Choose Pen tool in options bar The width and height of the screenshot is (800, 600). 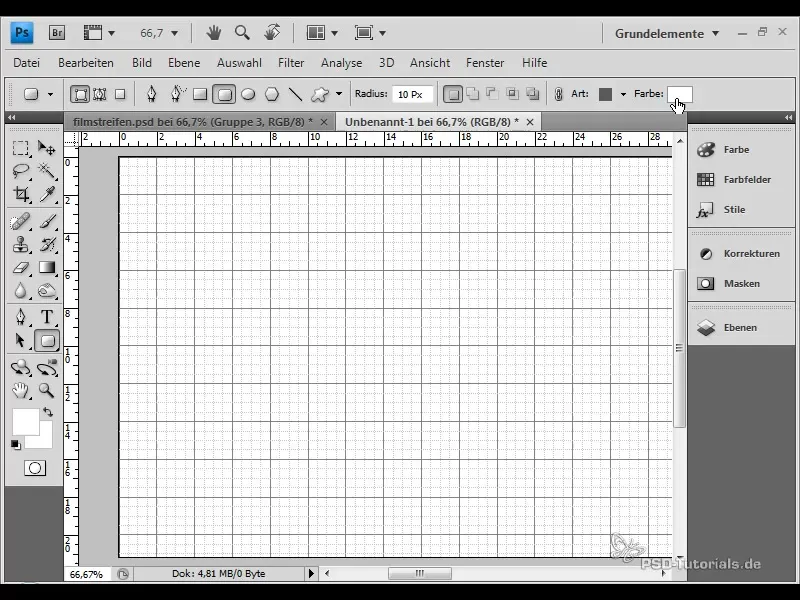coord(152,94)
